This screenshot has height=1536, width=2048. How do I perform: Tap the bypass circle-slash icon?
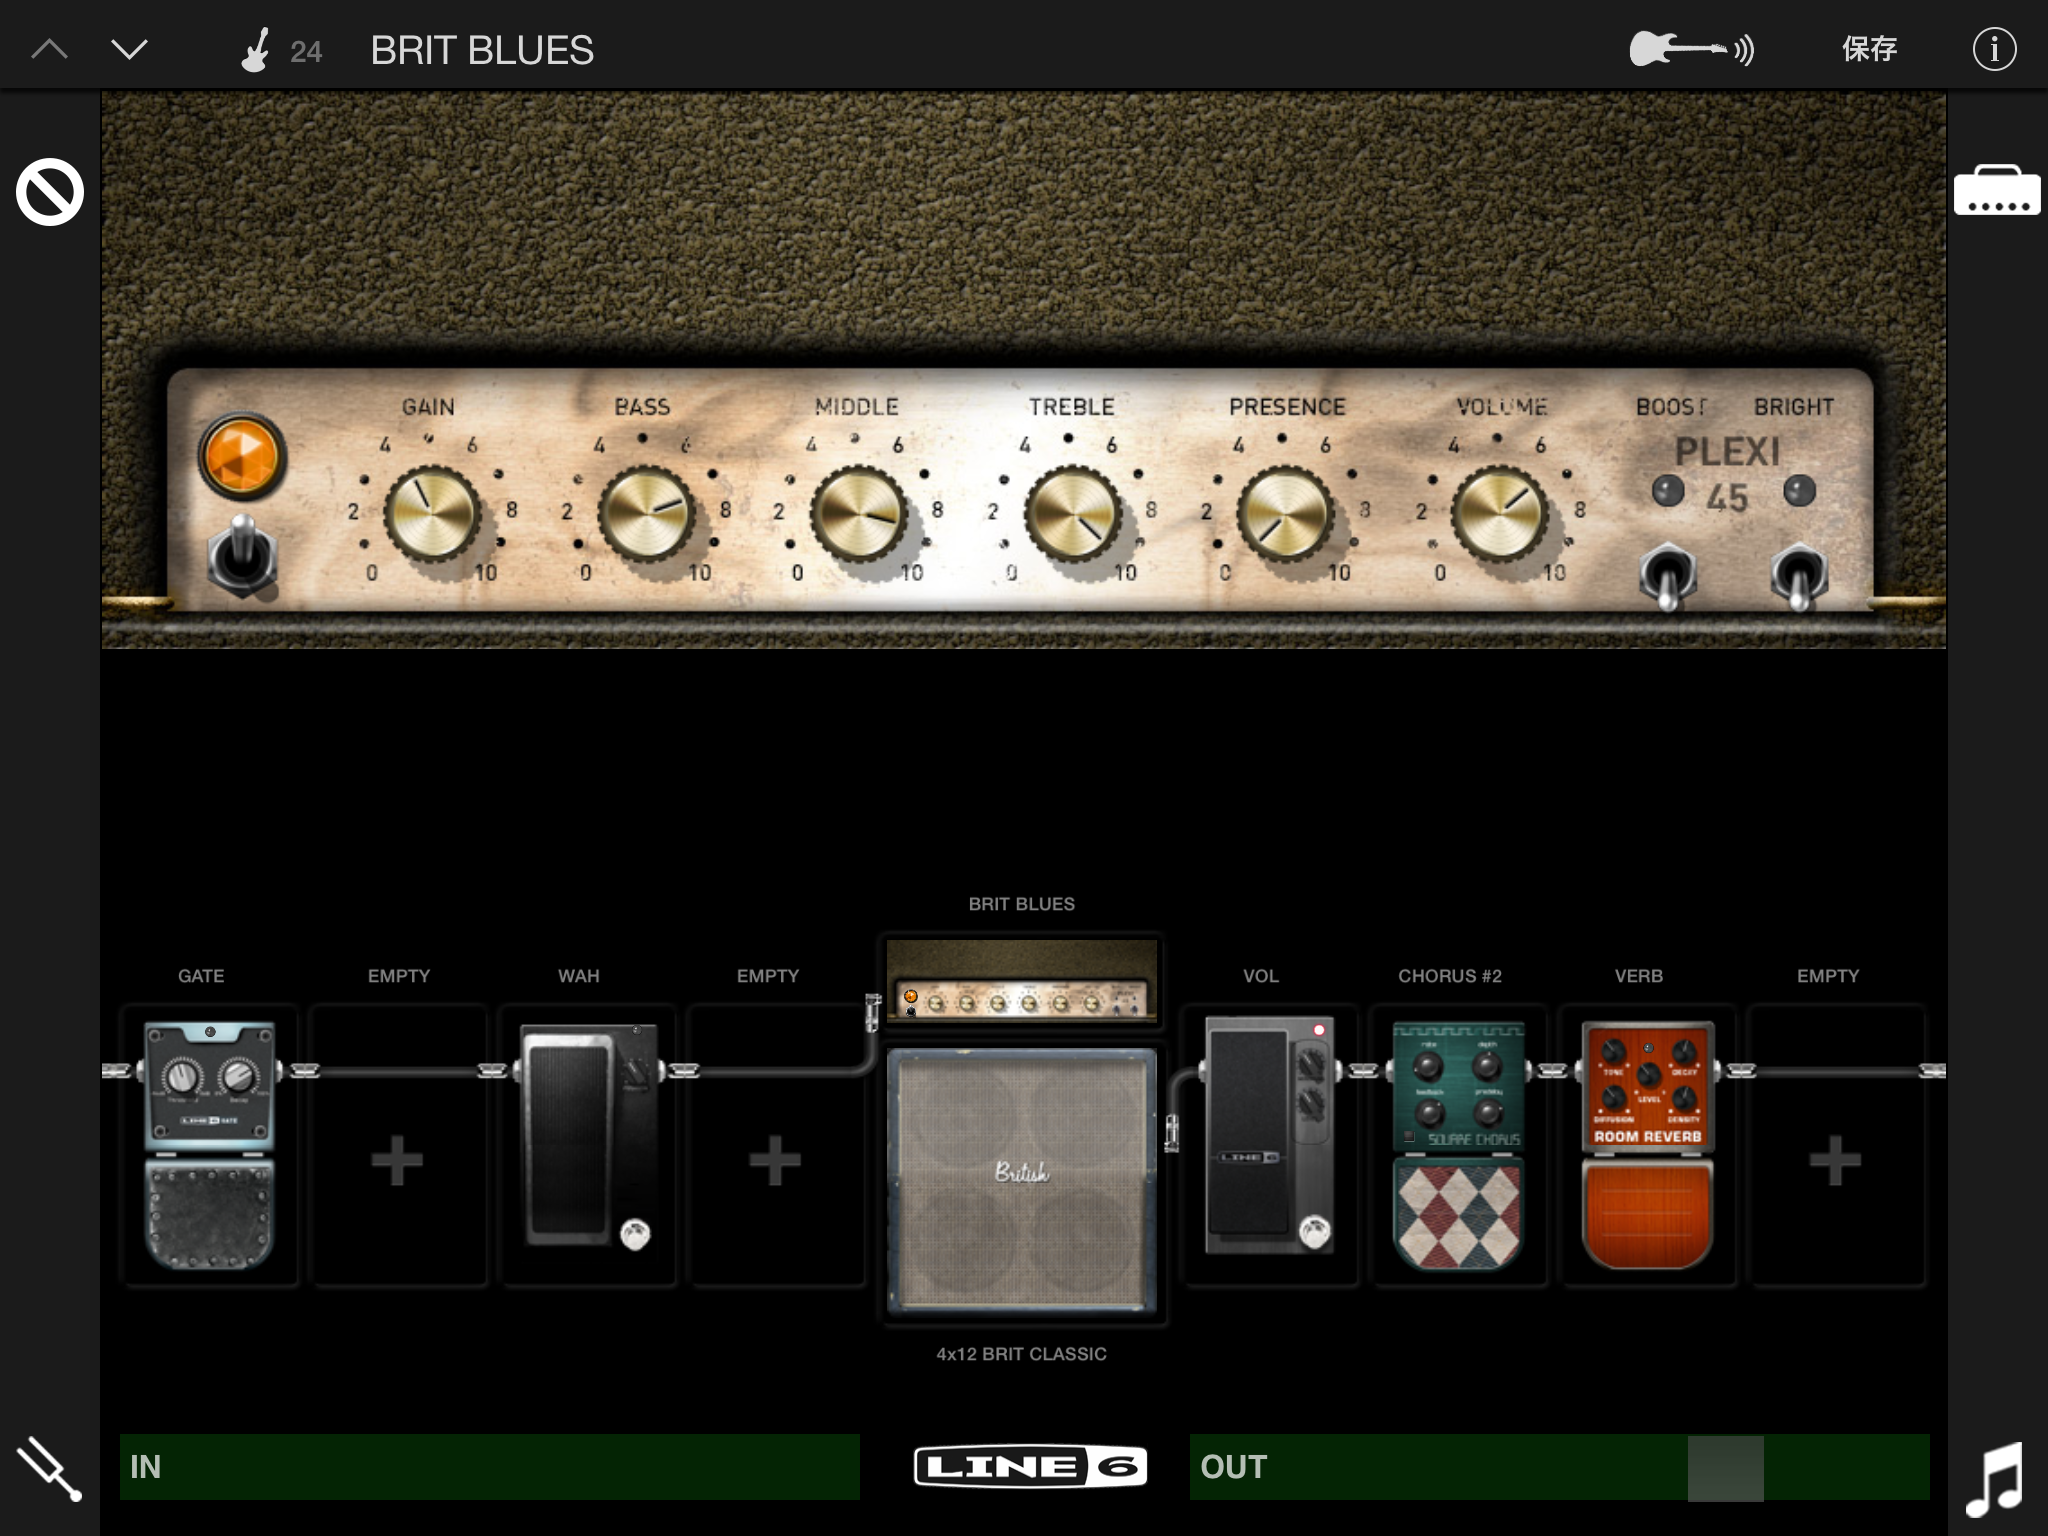click(49, 192)
